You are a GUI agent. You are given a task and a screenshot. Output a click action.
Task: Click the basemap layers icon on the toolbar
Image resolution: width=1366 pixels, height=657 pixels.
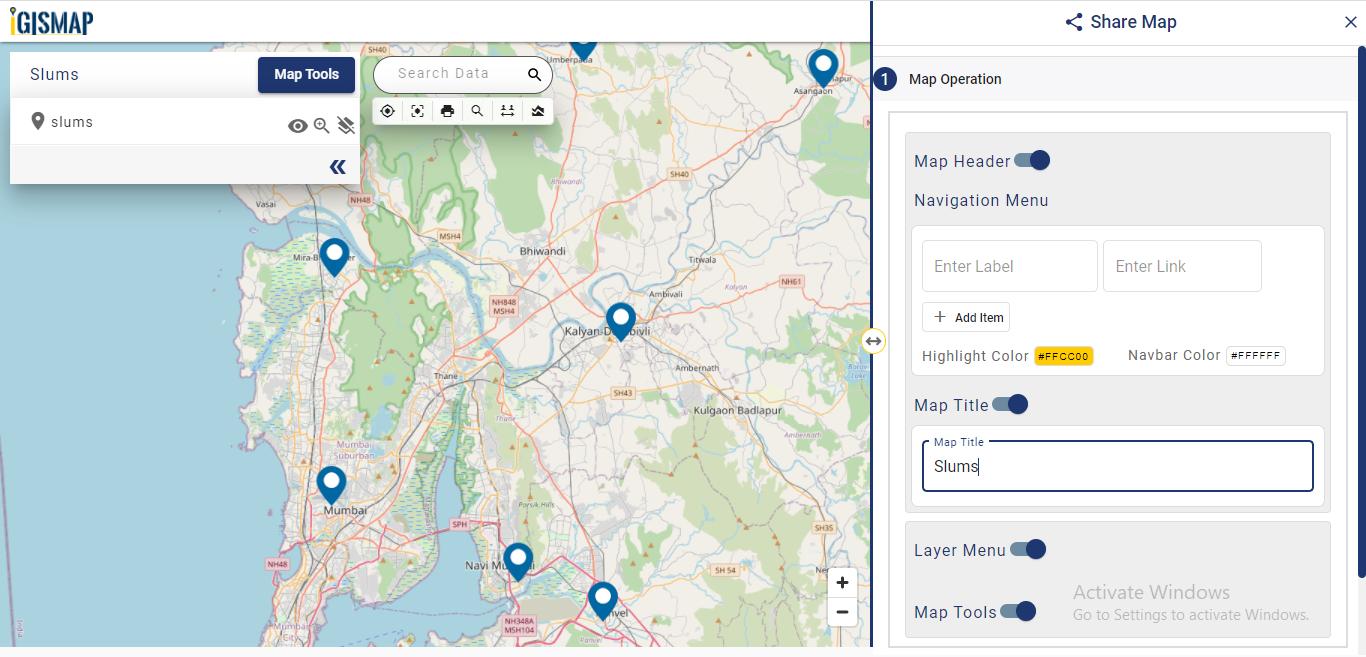click(x=537, y=111)
